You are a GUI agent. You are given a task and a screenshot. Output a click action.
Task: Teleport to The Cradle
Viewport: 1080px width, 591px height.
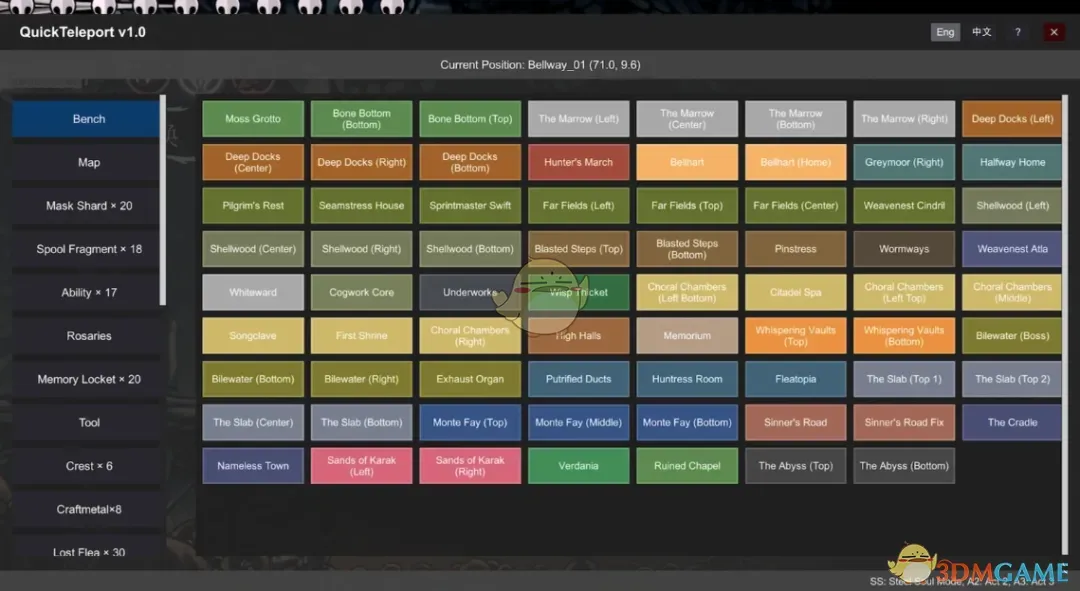(1012, 422)
